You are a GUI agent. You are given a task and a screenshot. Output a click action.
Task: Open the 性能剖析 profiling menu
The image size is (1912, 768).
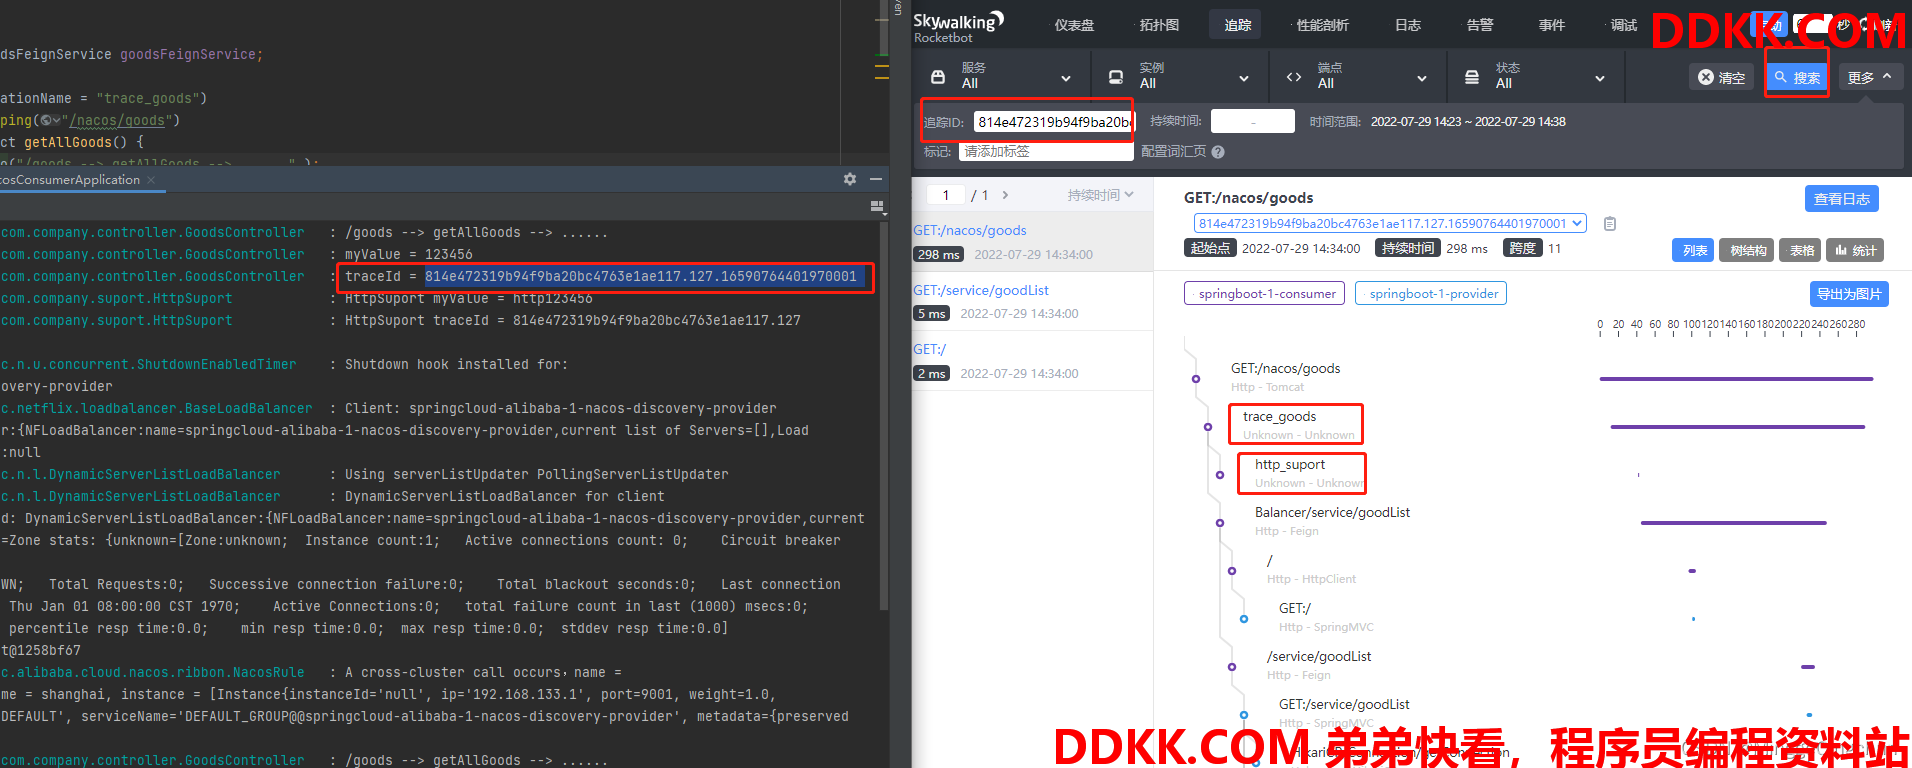(x=1322, y=25)
